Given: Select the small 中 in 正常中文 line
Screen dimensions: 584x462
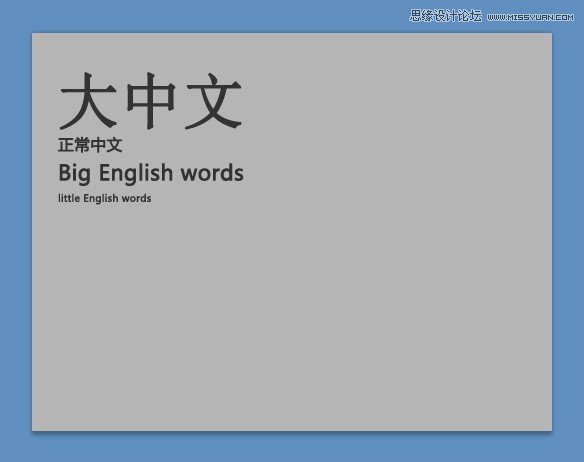Looking at the screenshot, I should (98, 145).
